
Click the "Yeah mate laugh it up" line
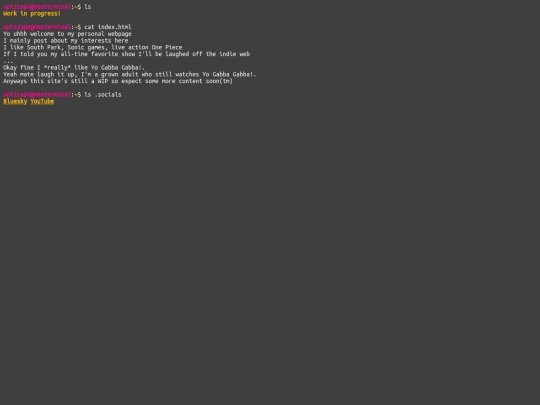click(130, 74)
